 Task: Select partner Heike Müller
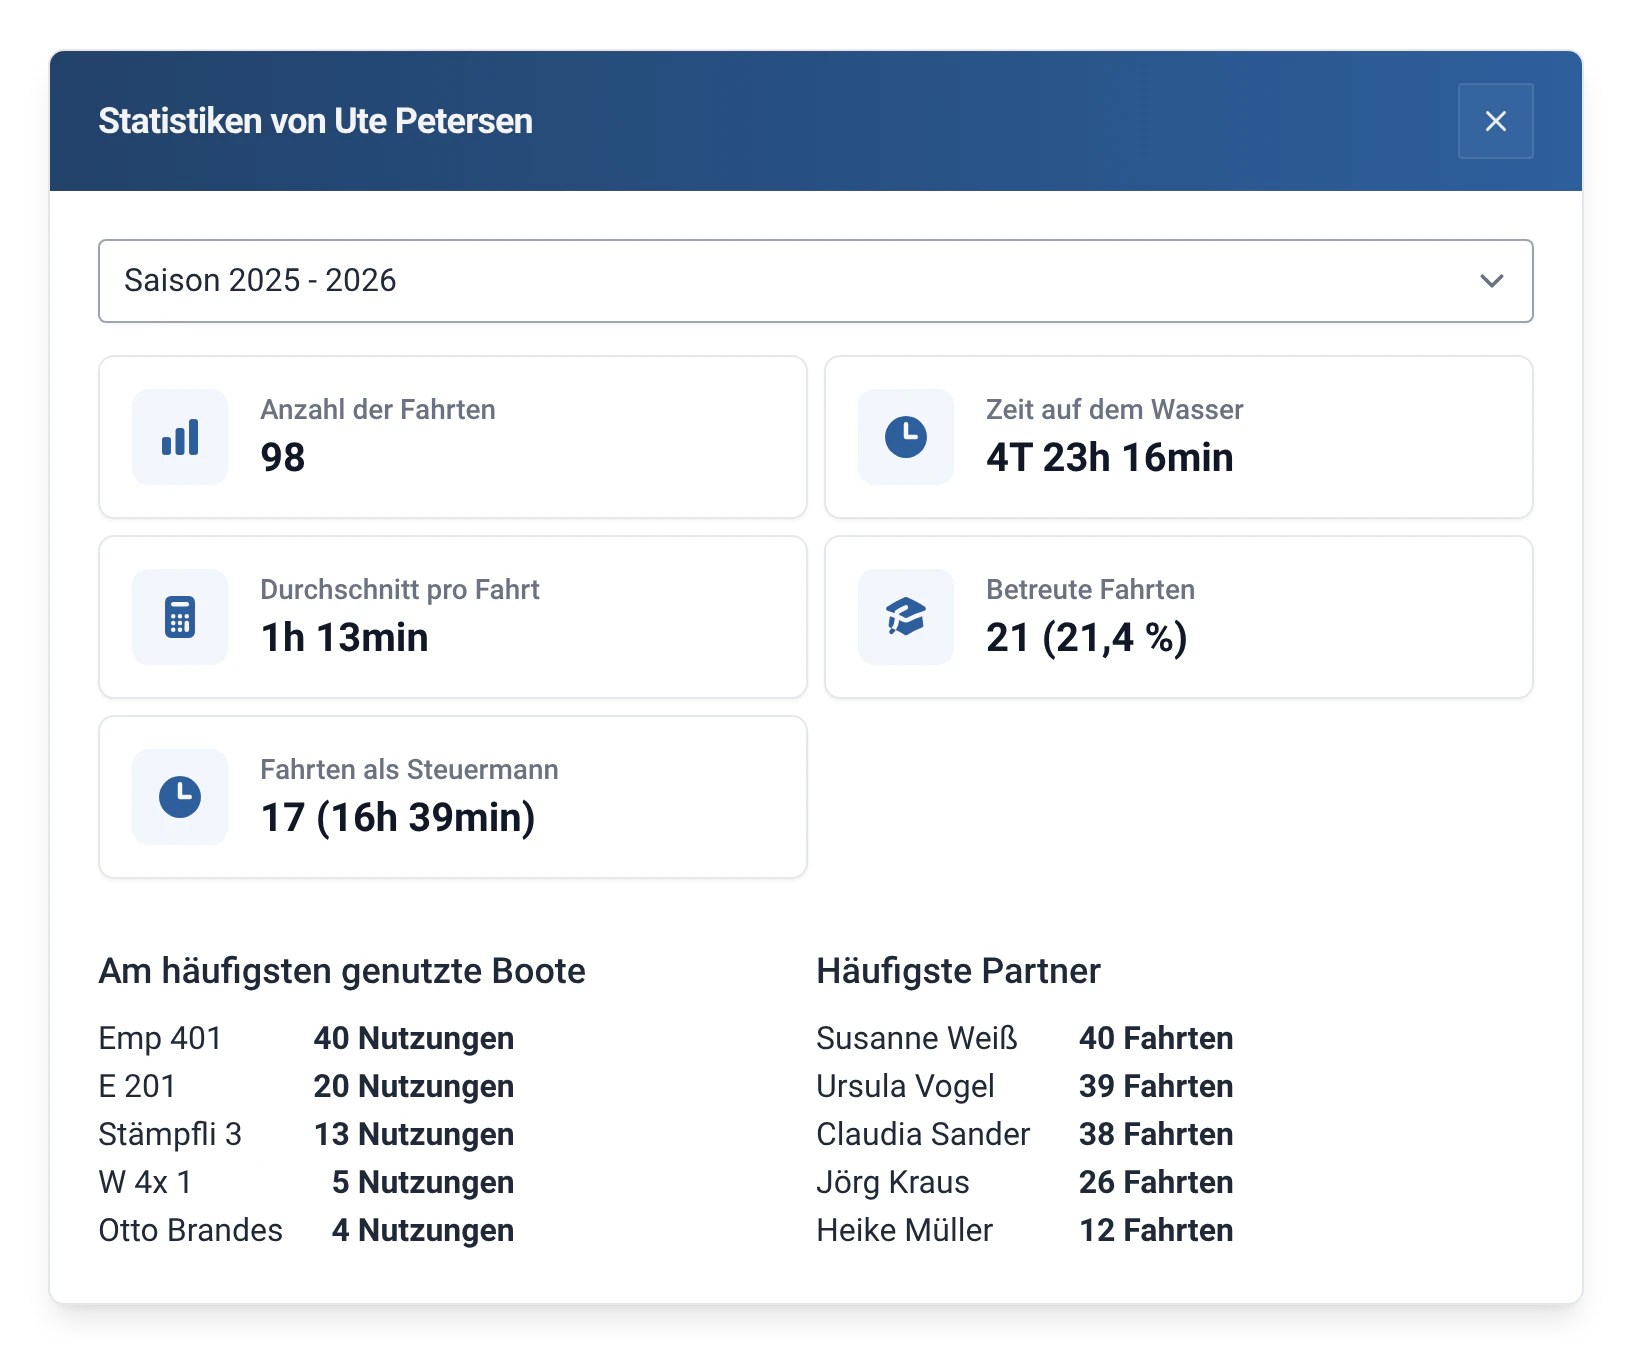coord(904,1230)
